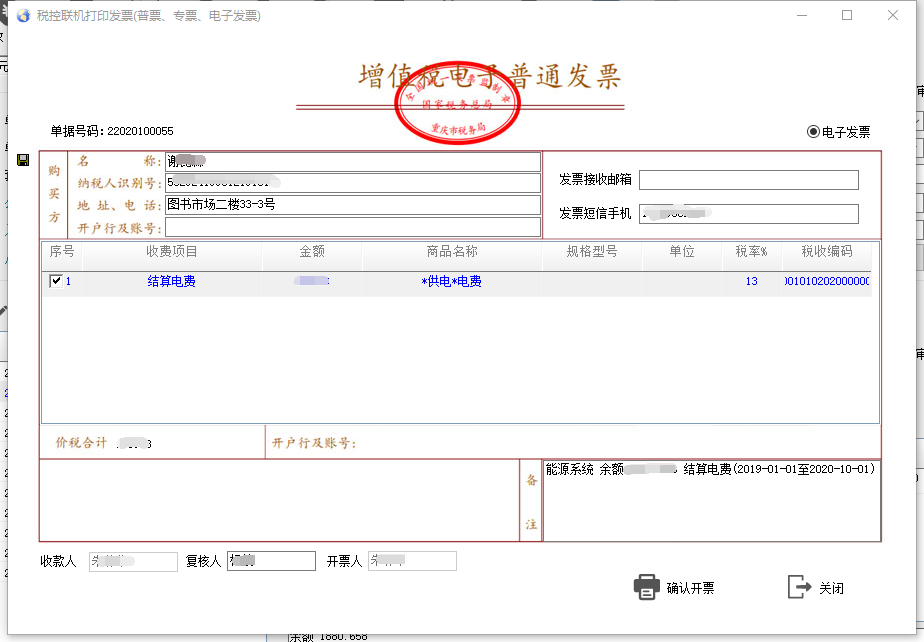Minimize the invoice window

(x=802, y=15)
